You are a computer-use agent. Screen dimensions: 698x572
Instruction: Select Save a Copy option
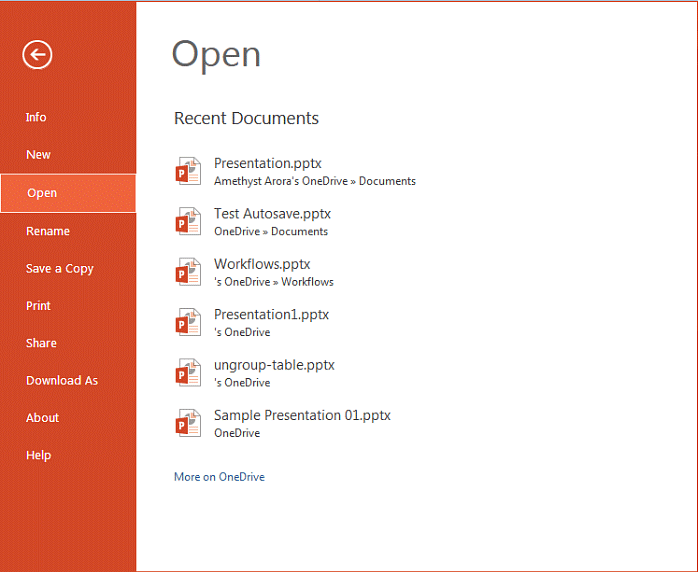[x=59, y=268]
